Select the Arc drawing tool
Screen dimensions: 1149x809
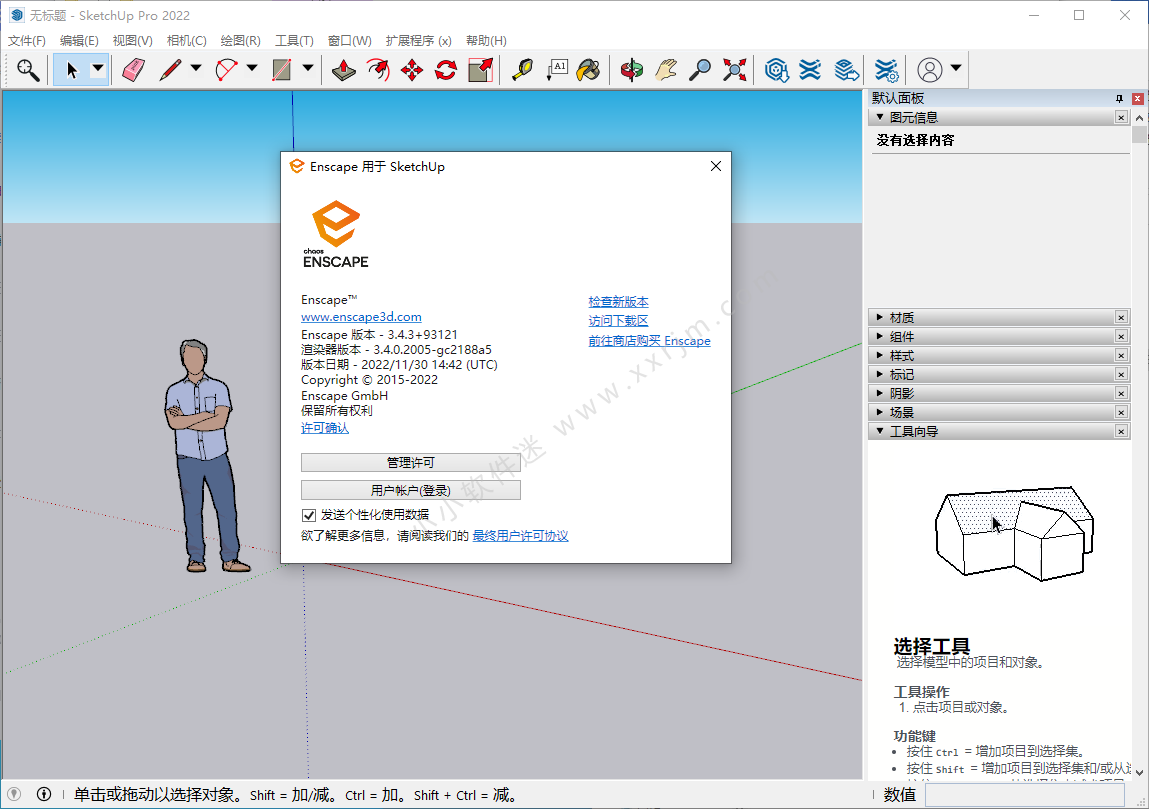[226, 70]
